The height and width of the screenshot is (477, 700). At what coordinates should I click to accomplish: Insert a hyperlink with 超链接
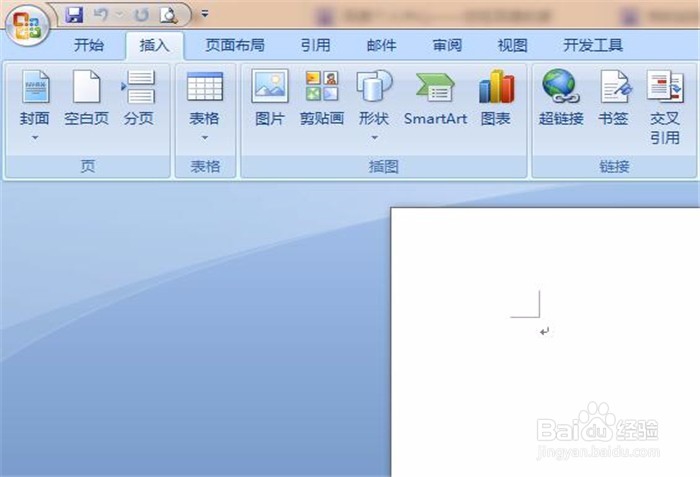[561, 97]
